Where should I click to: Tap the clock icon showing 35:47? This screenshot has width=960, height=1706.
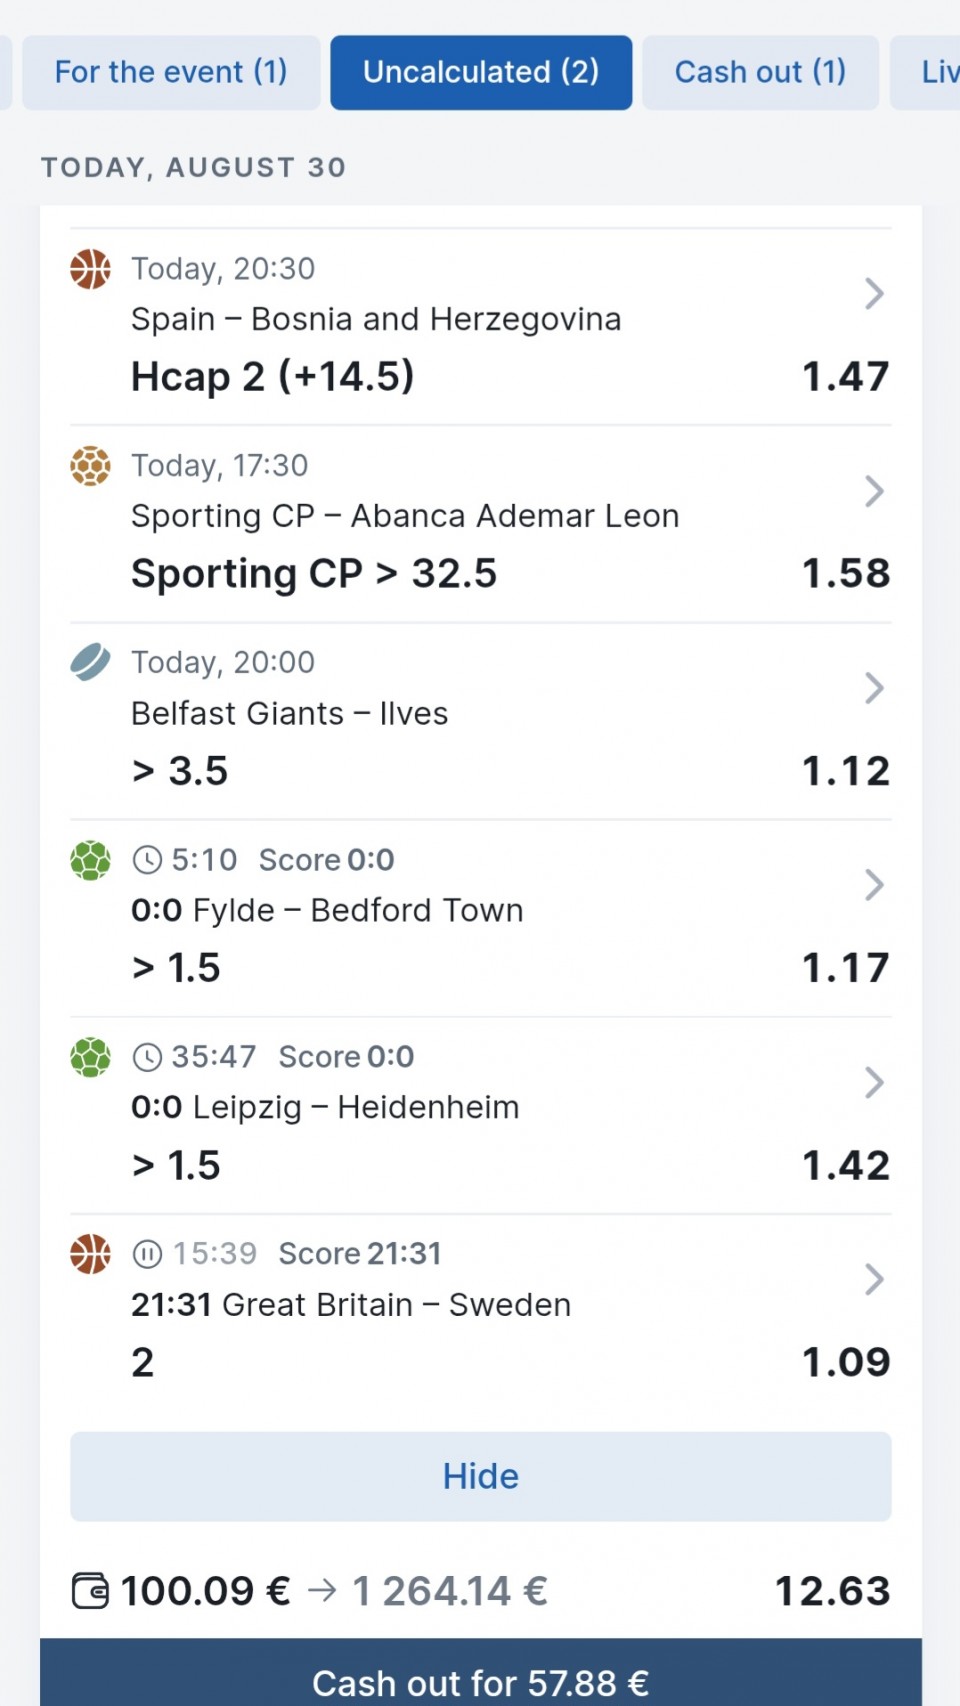[147, 1057]
